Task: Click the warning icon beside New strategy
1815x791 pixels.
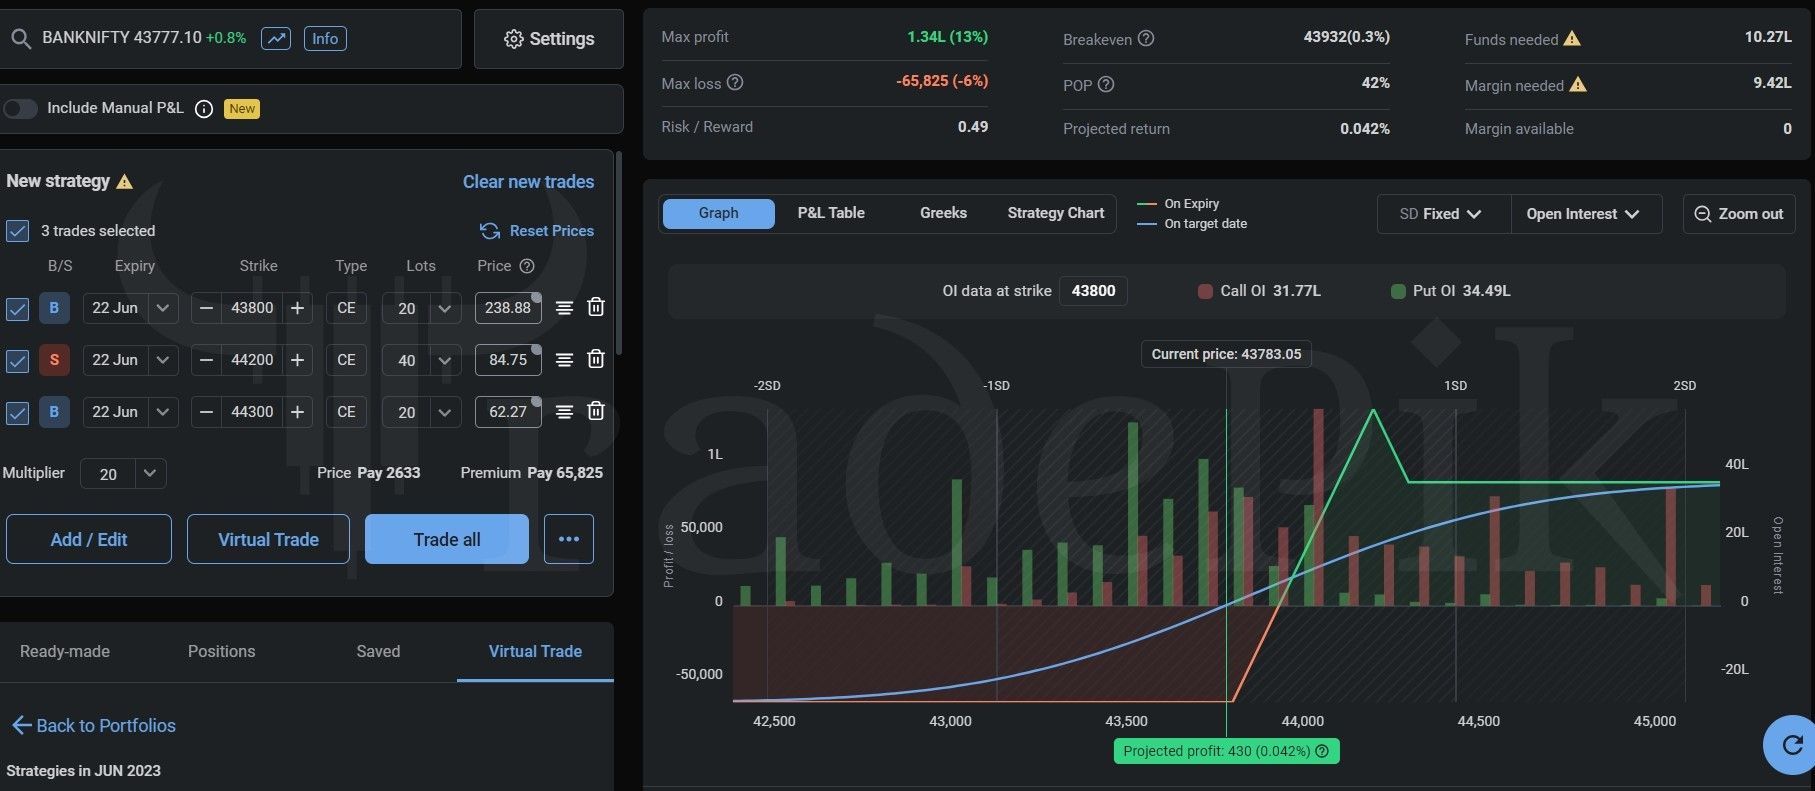Action: (125, 181)
